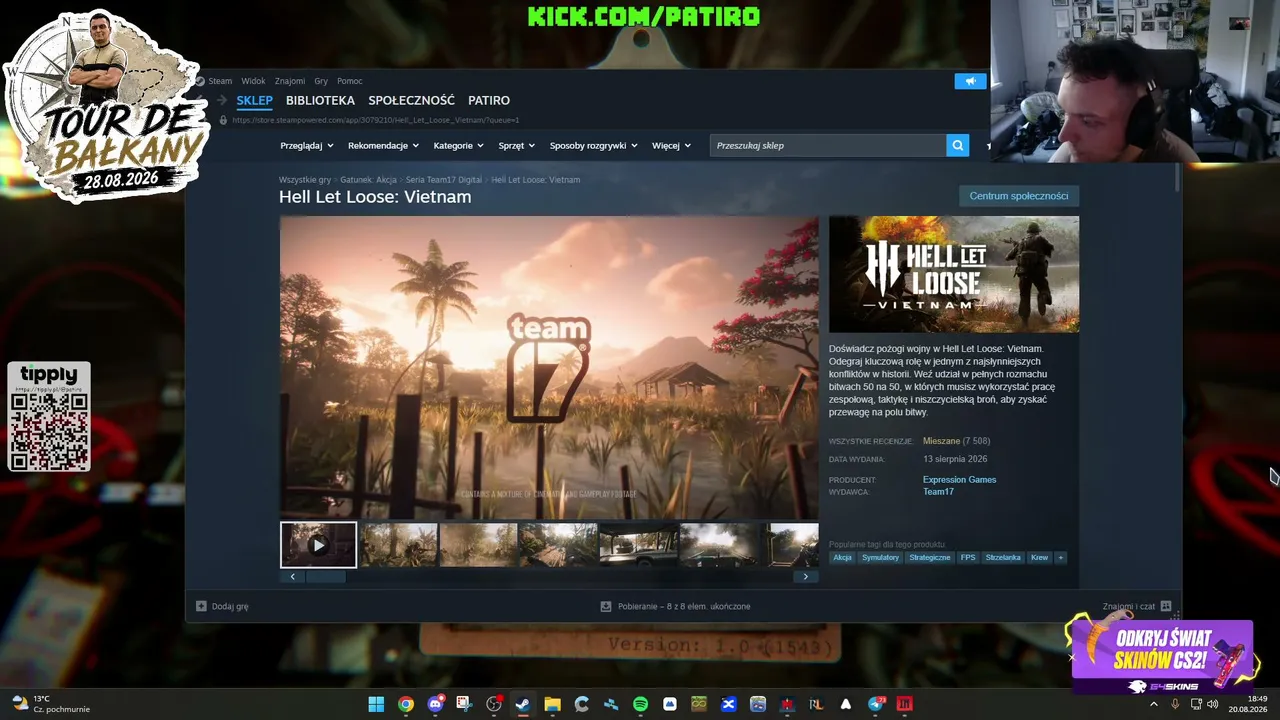Click the Wszystkie gry breadcrumb link

coord(305,180)
